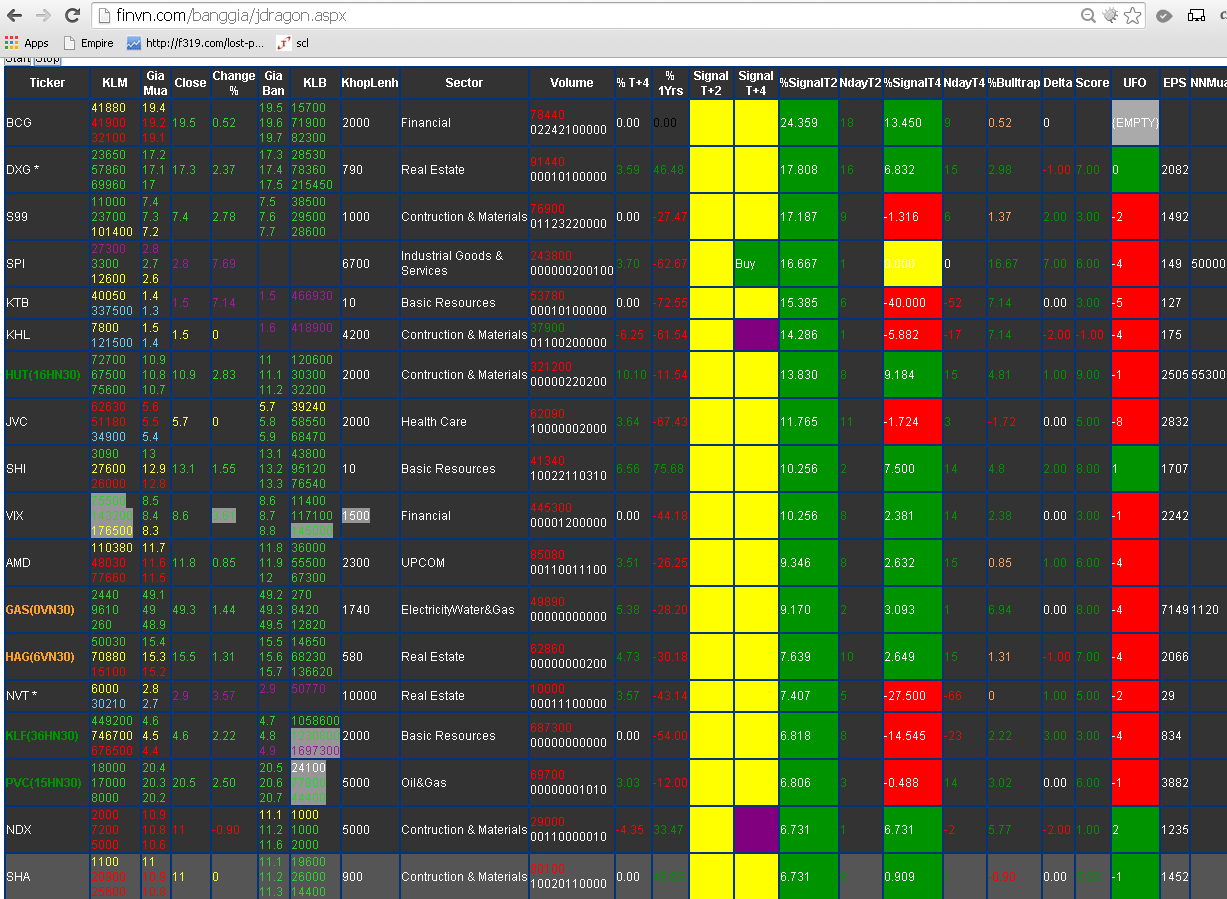The width and height of the screenshot is (1227, 899).
Task: Click the %SignalT4 column header
Action: (912, 83)
